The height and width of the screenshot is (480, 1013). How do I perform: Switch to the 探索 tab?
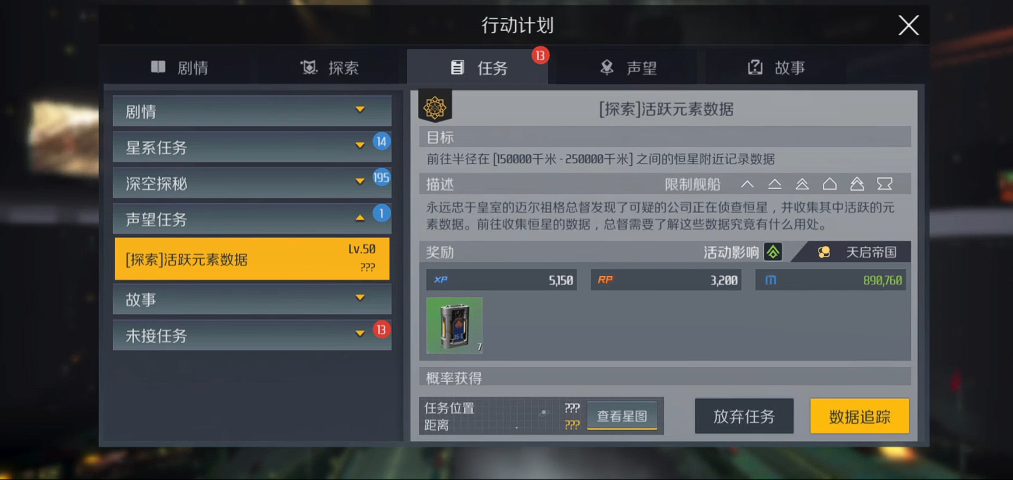[329, 68]
